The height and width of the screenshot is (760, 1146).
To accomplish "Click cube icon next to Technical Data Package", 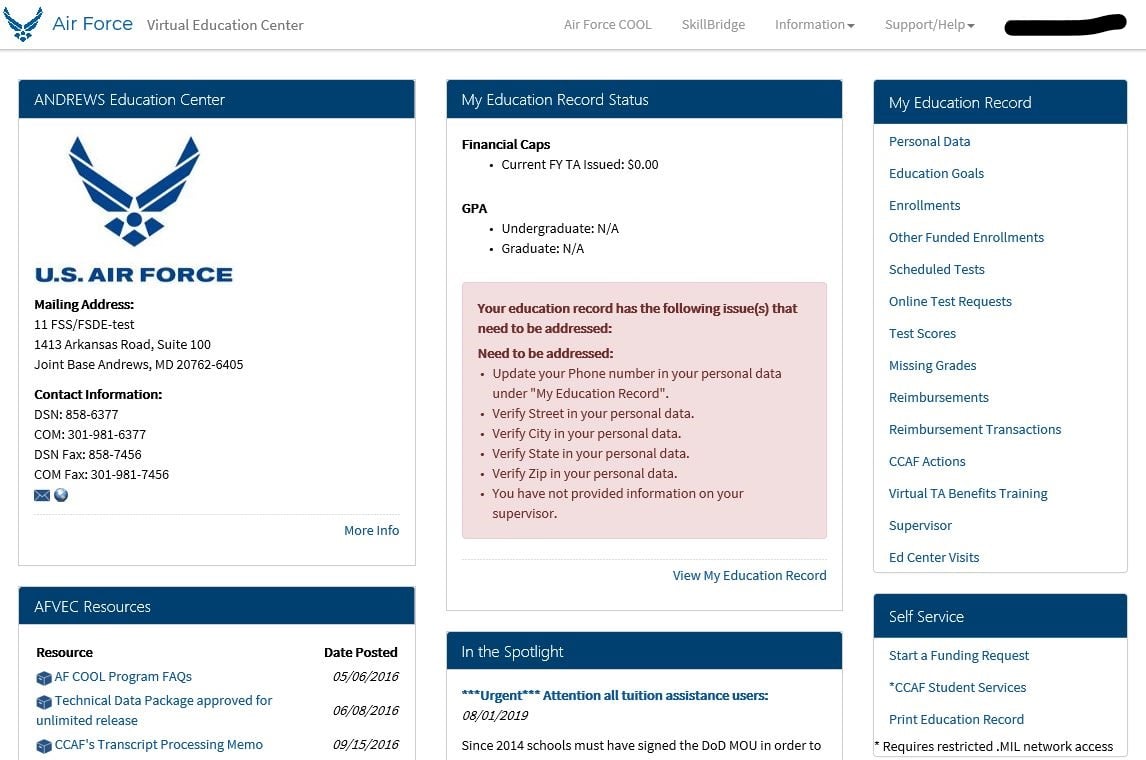I will [44, 702].
